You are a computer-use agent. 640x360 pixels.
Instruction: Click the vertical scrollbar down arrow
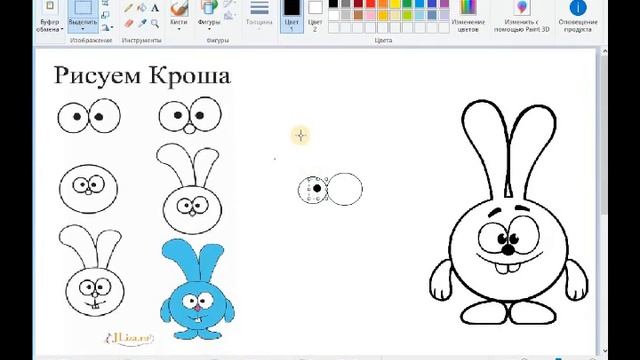(x=604, y=351)
